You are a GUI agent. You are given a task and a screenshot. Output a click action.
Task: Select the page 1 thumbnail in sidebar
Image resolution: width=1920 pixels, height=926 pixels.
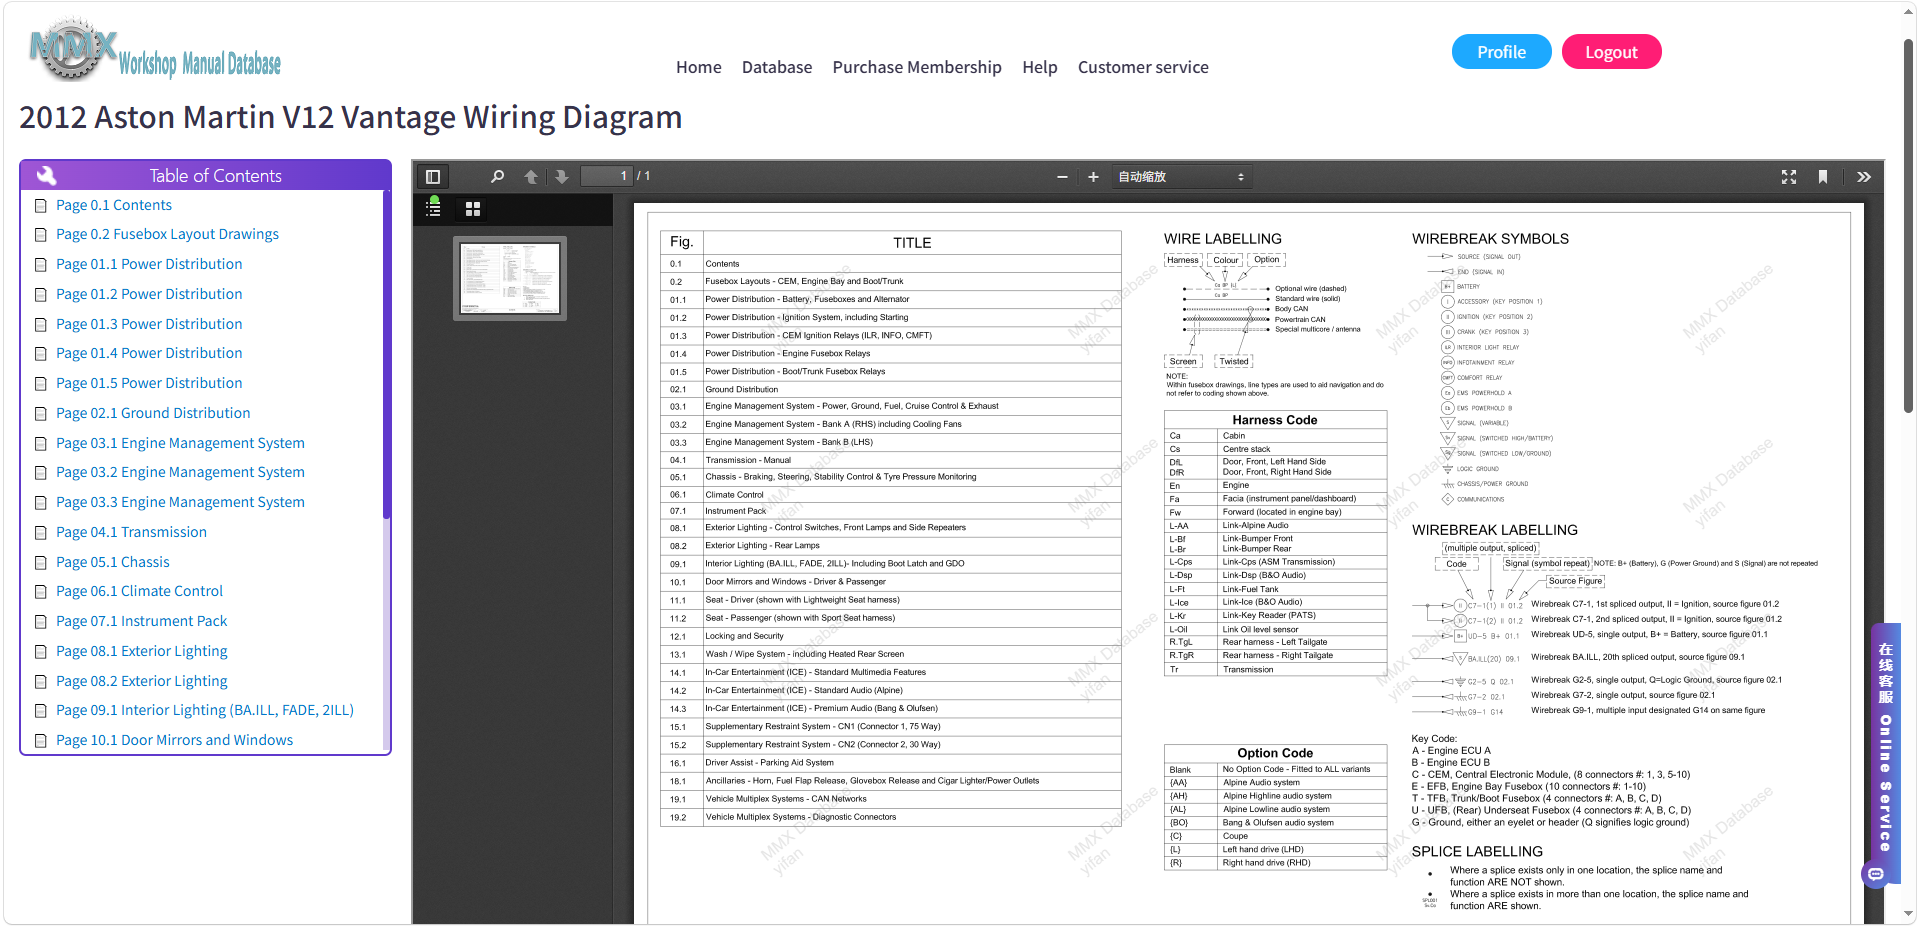510,278
